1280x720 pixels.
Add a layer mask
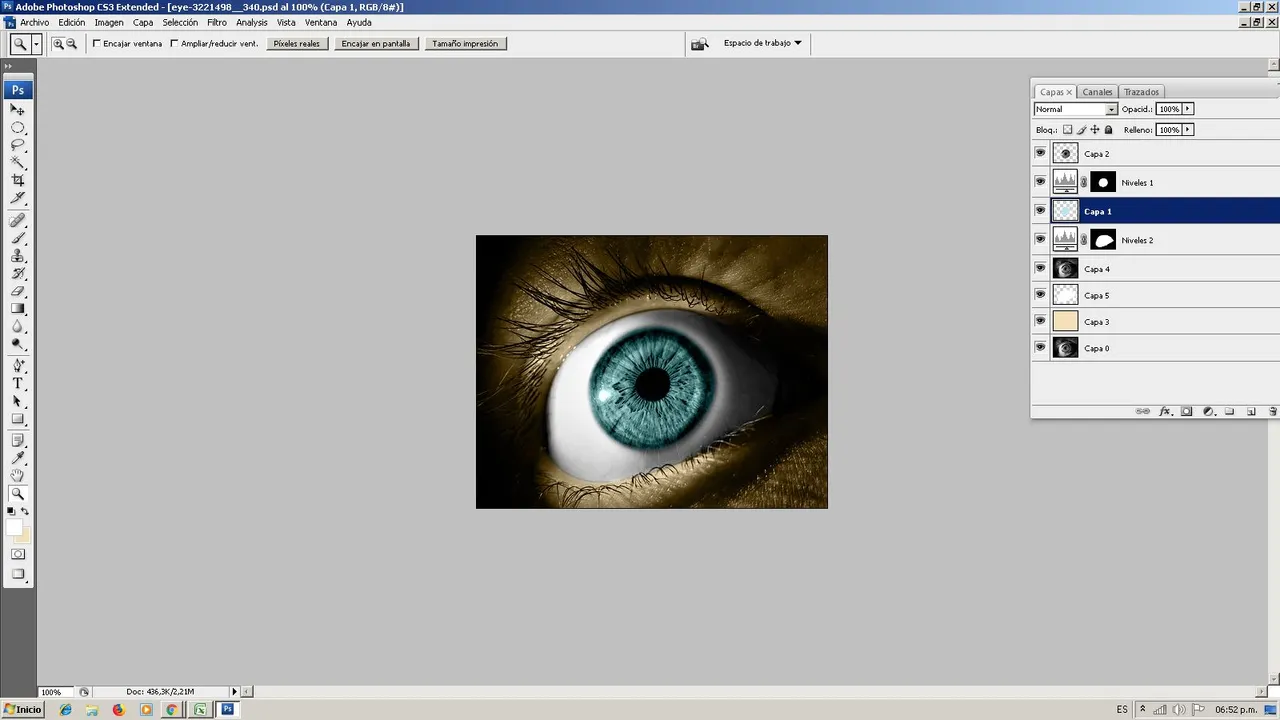pyautogui.click(x=1187, y=411)
